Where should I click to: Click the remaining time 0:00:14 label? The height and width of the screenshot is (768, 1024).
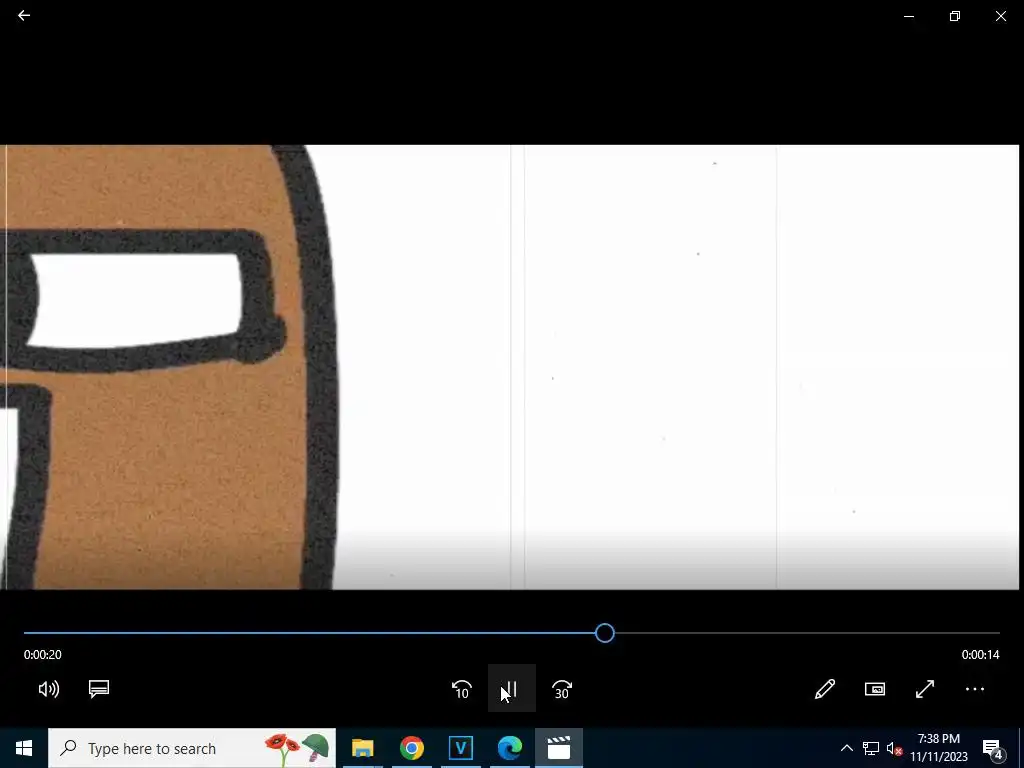click(980, 654)
